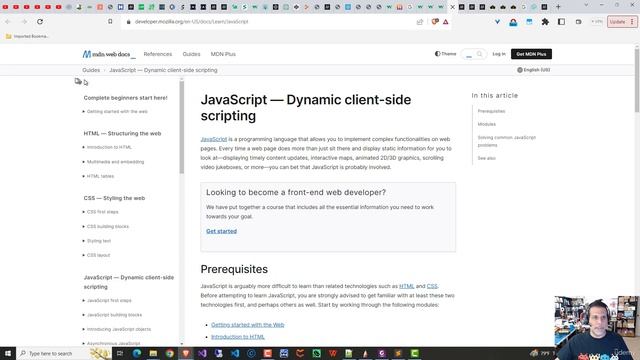The image size is (640, 360).
Task: Open Microsoft Edge from taskbar
Action: [x=136, y=353]
